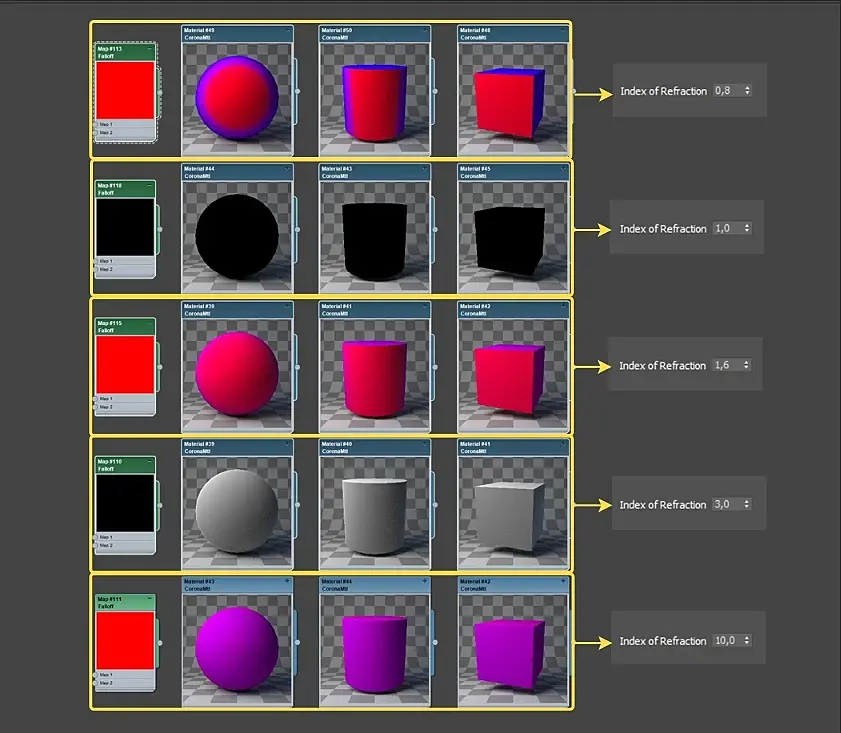Viewport: 841px width, 733px height.
Task: Click spinner arrows next to IOR value 1,6
Action: click(746, 365)
